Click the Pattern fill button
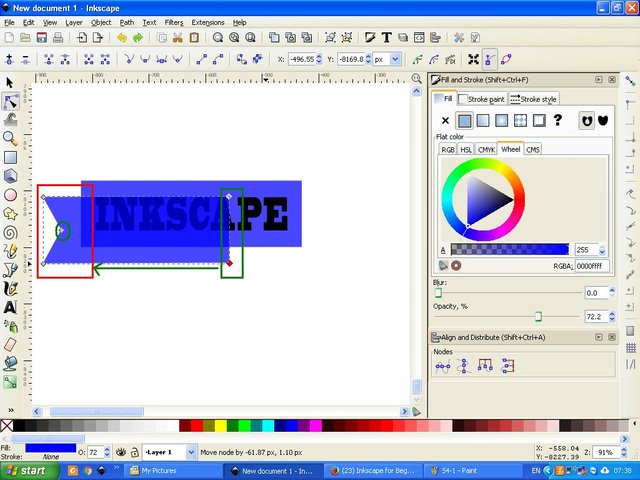The height and width of the screenshot is (480, 640). pyautogui.click(x=520, y=120)
